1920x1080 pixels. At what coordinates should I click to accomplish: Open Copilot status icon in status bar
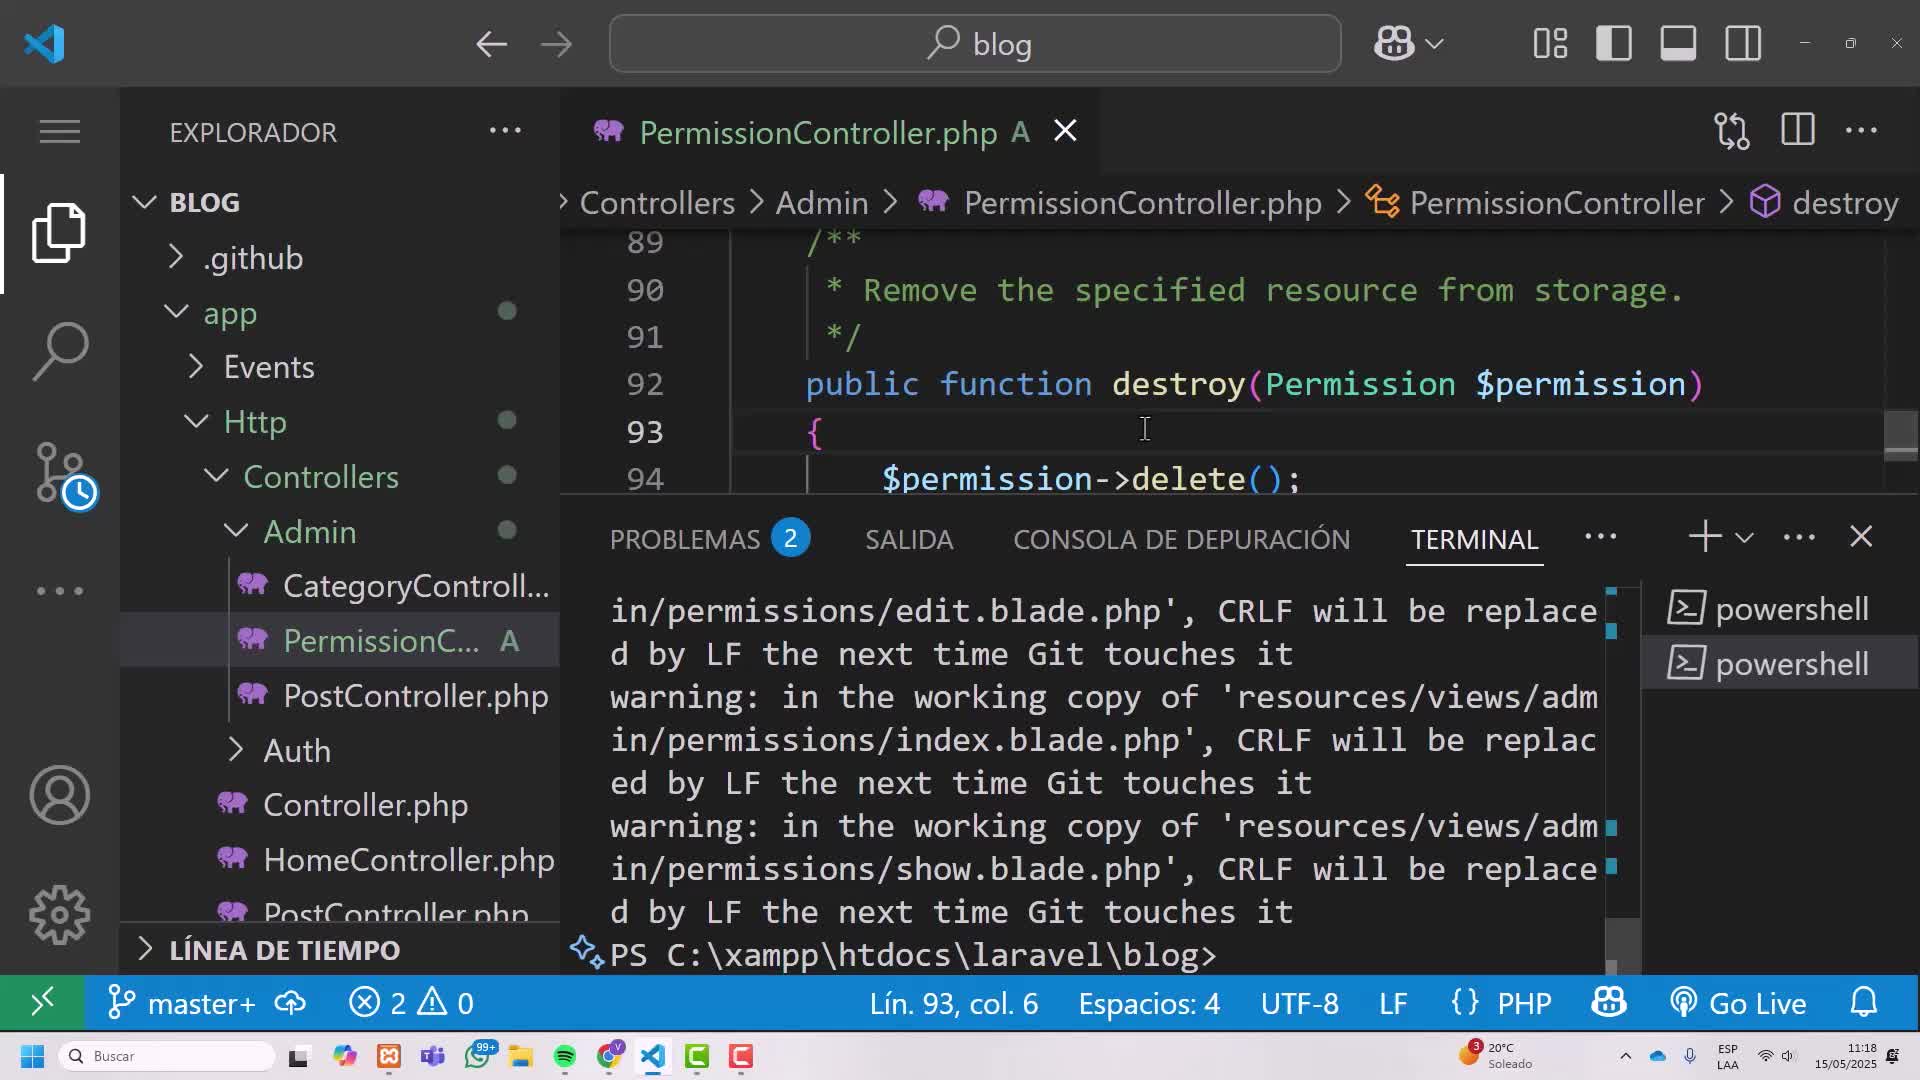pos(1608,1003)
